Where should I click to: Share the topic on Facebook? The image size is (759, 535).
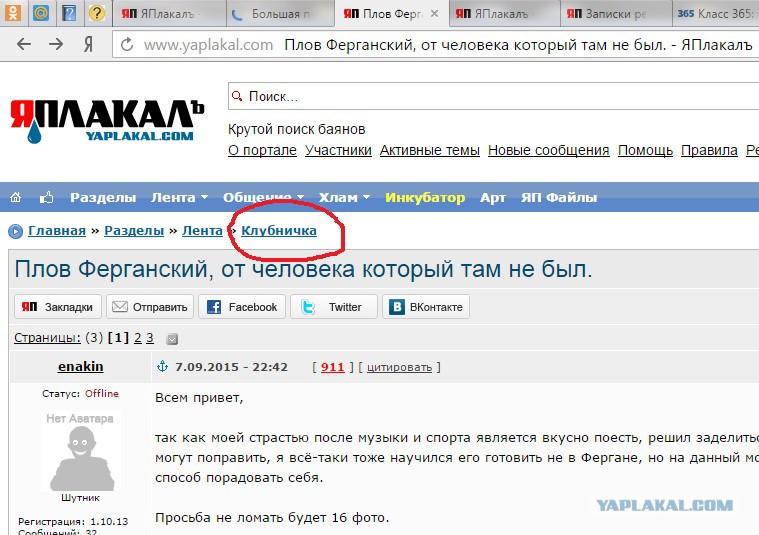pos(242,307)
